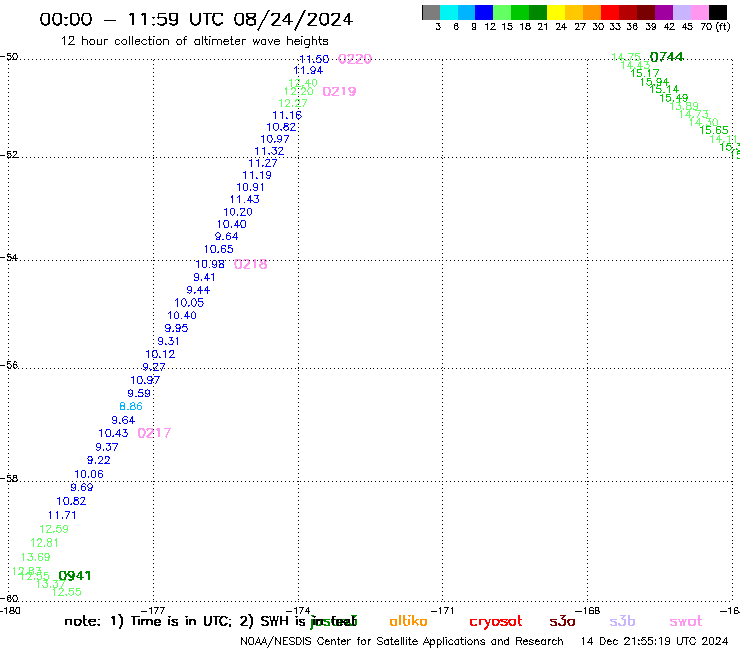Click the NOAA/NESDIS footer credit text

[402, 641]
